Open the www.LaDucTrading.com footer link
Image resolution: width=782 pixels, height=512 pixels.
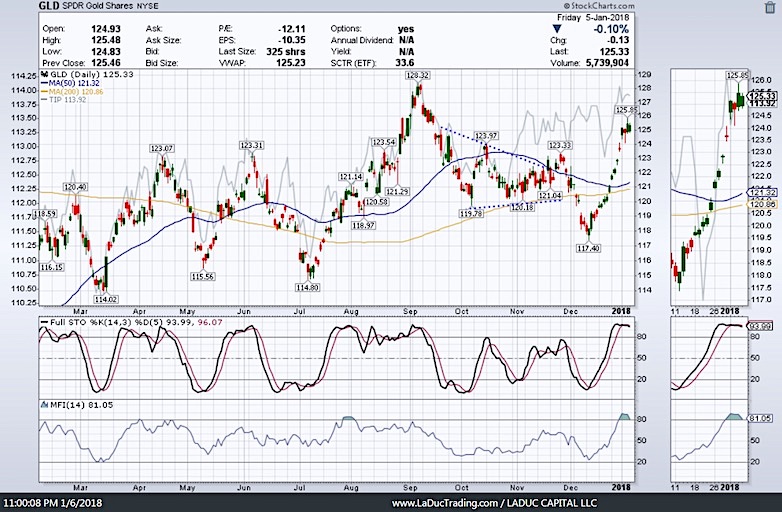(x=445, y=503)
